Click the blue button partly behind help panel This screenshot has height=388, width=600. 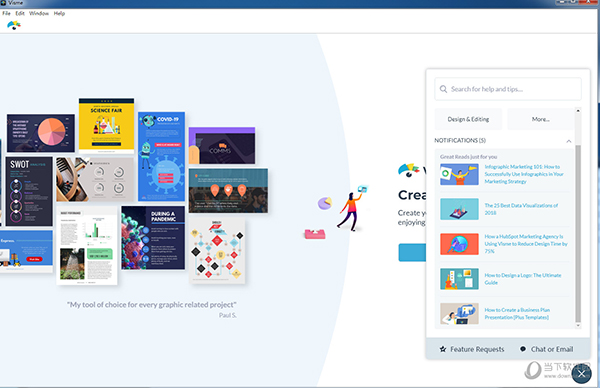(412, 253)
